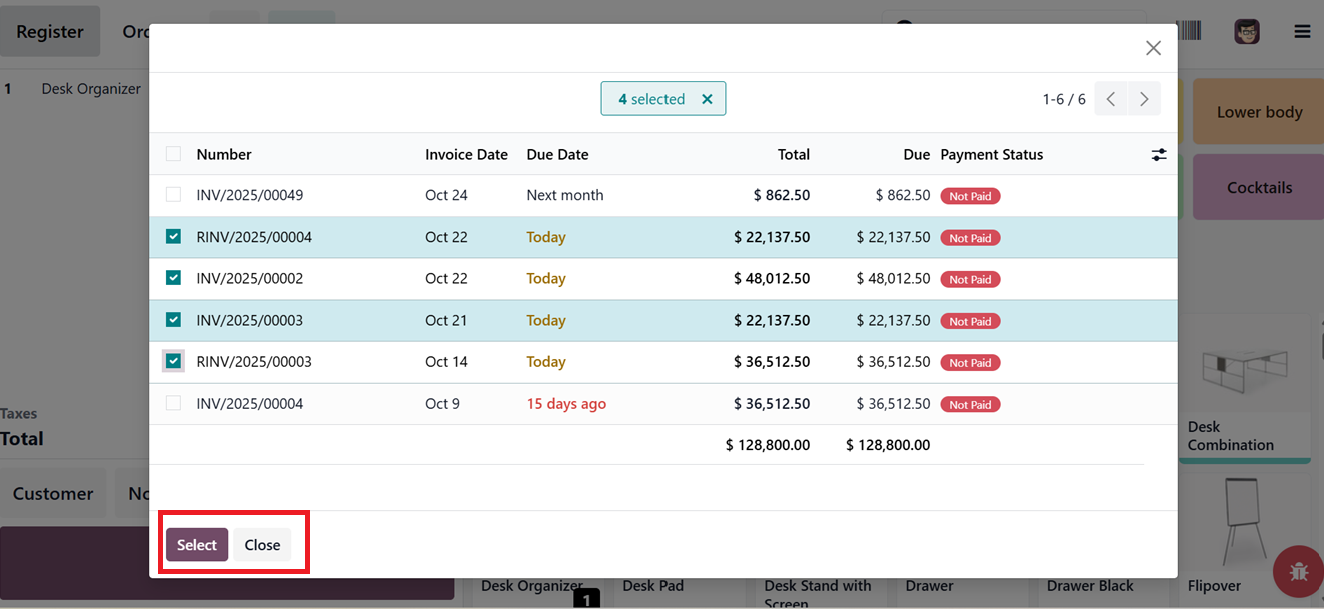Sort by Payment Status column header
1324x609 pixels.
[x=991, y=155]
